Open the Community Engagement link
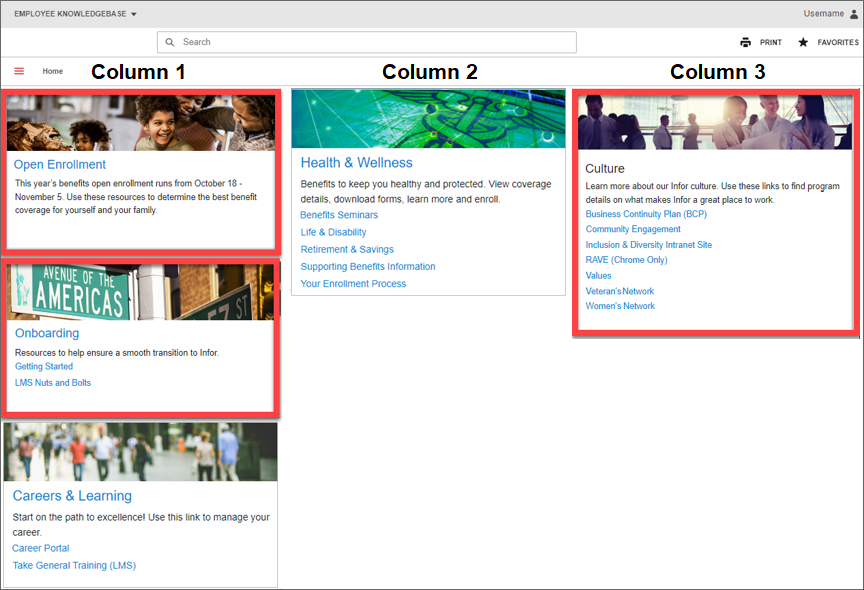864x590 pixels. 633,229
